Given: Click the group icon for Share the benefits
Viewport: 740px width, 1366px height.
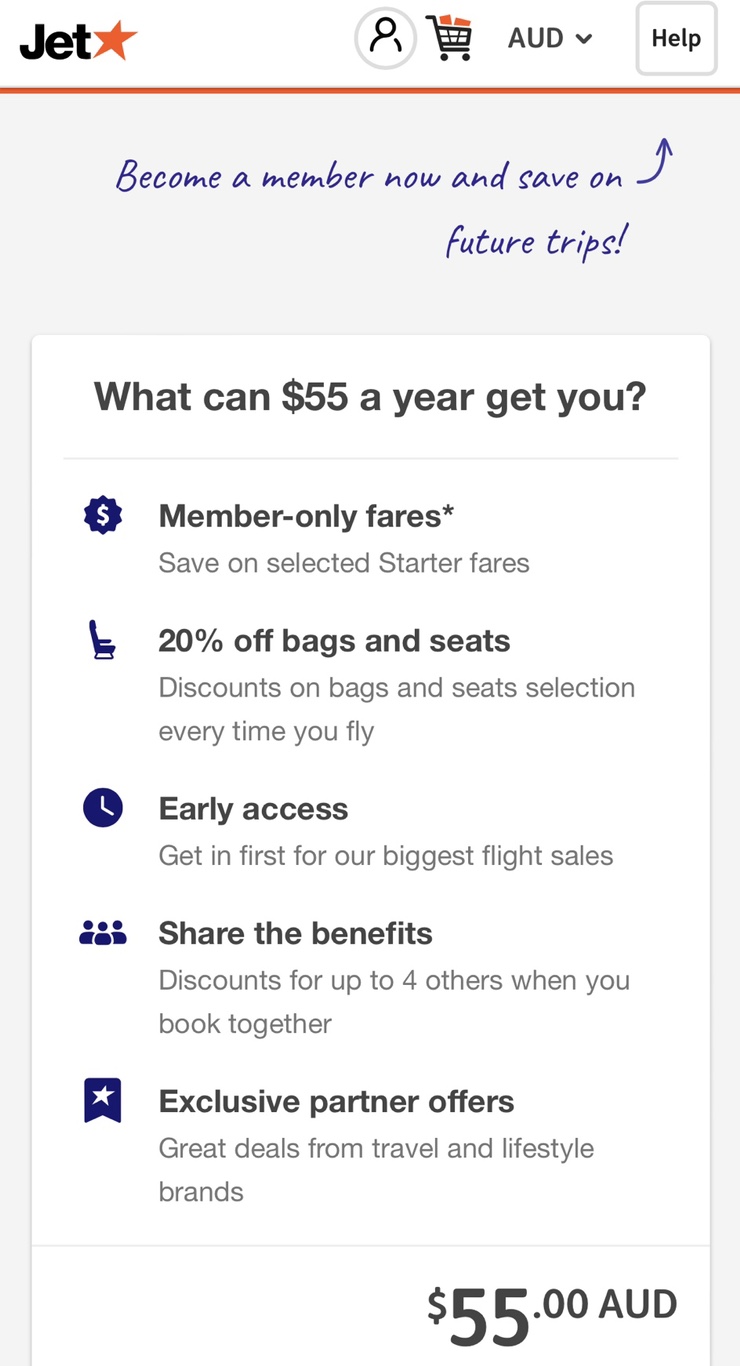Looking at the screenshot, I should [x=103, y=933].
